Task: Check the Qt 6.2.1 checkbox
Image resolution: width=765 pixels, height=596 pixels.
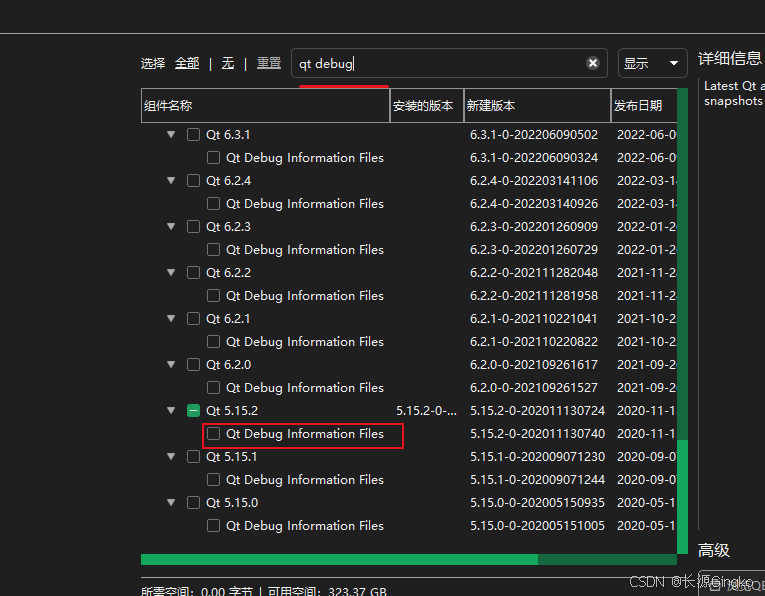Action: (x=193, y=318)
